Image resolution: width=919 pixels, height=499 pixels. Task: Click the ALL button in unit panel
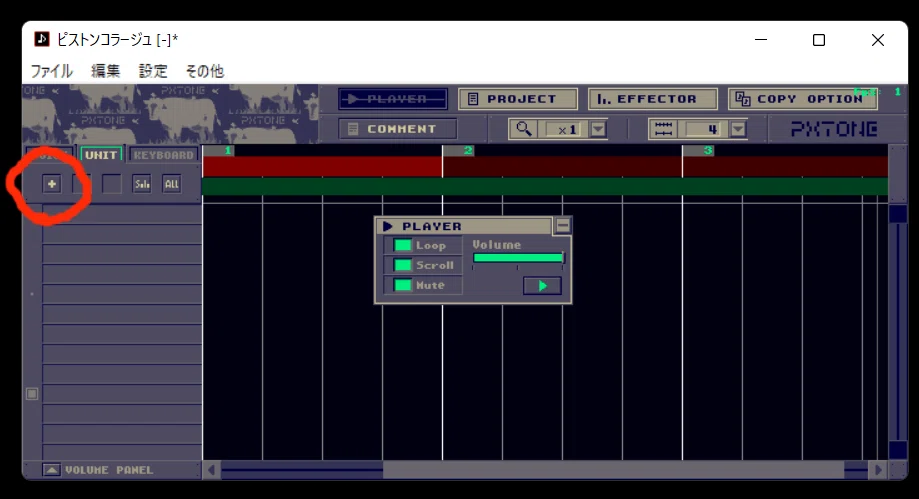click(172, 184)
